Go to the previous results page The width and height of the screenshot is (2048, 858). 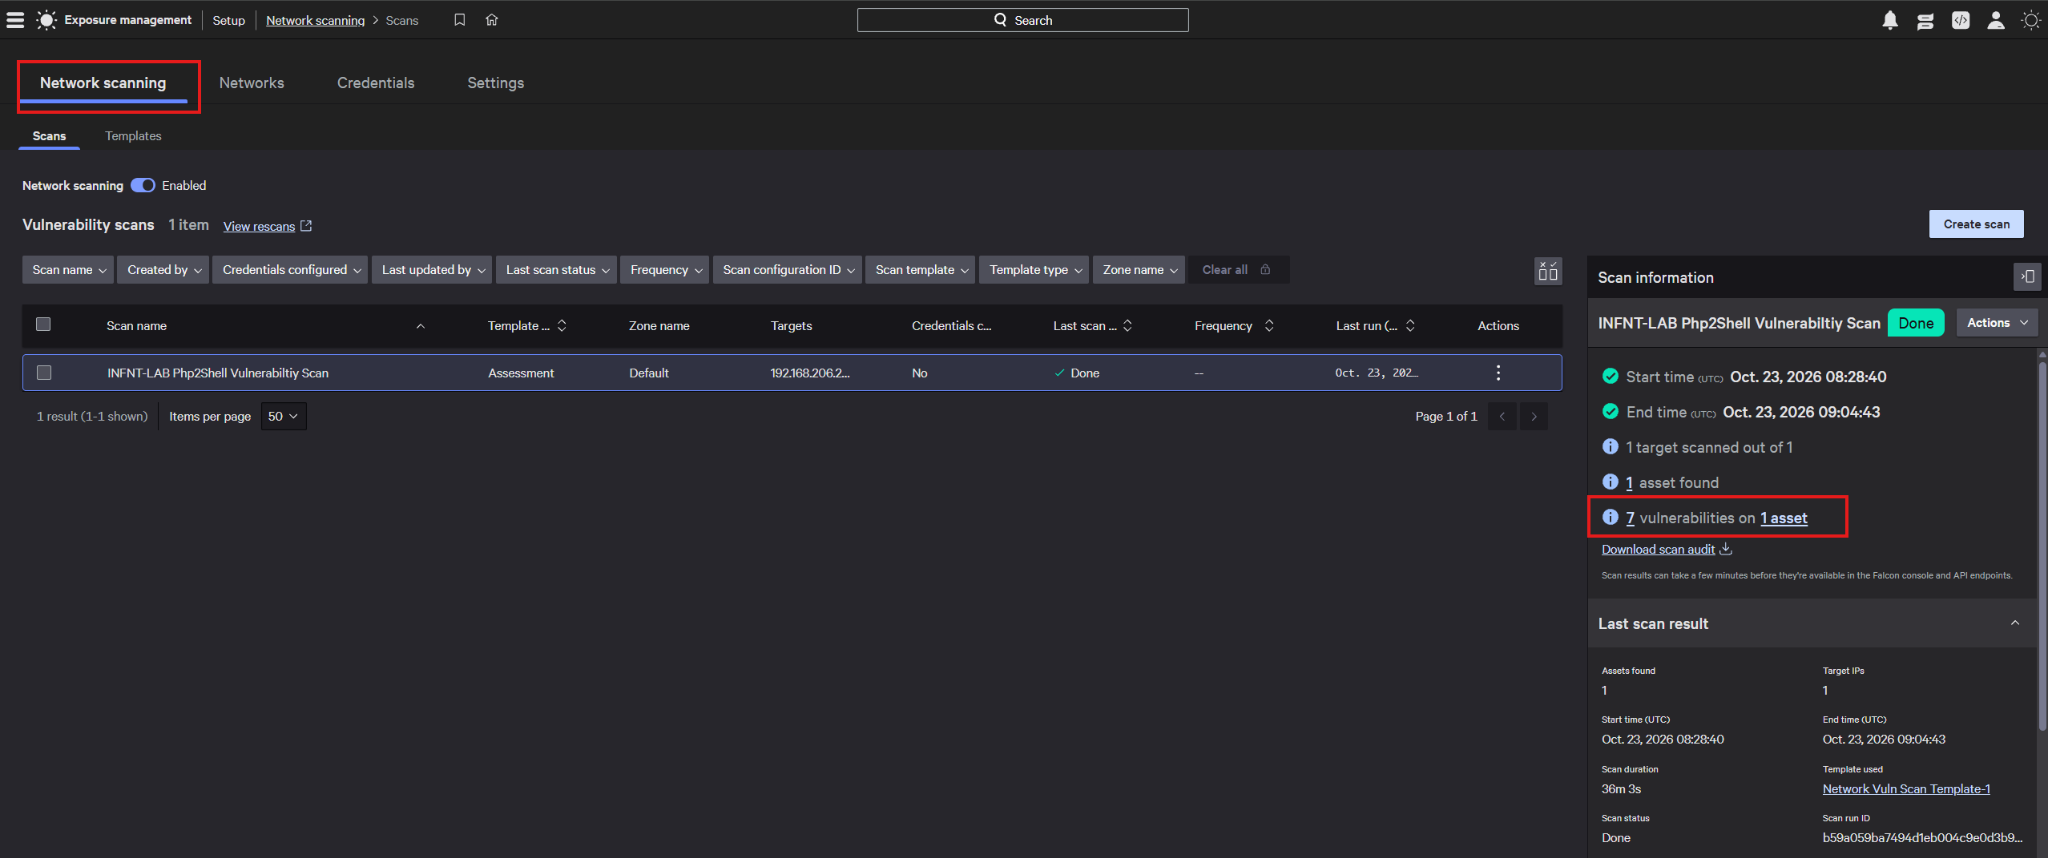(x=1502, y=417)
